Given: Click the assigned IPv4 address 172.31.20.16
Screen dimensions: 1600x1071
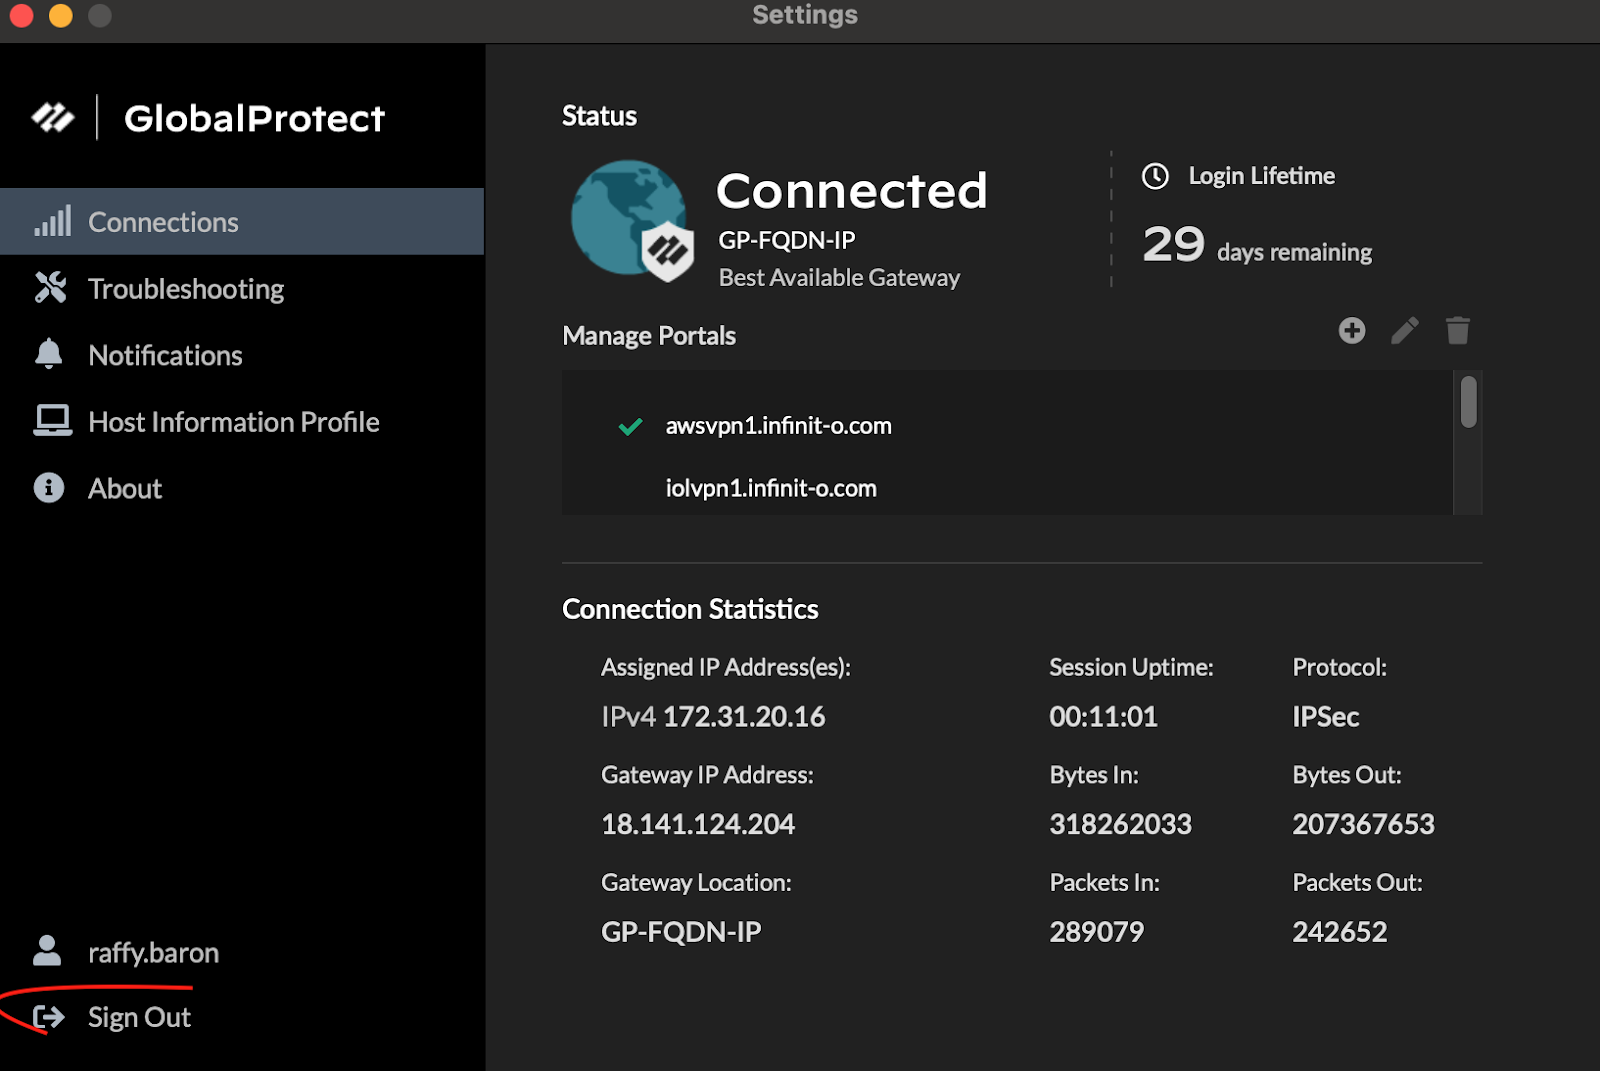Looking at the screenshot, I should click(x=744, y=716).
